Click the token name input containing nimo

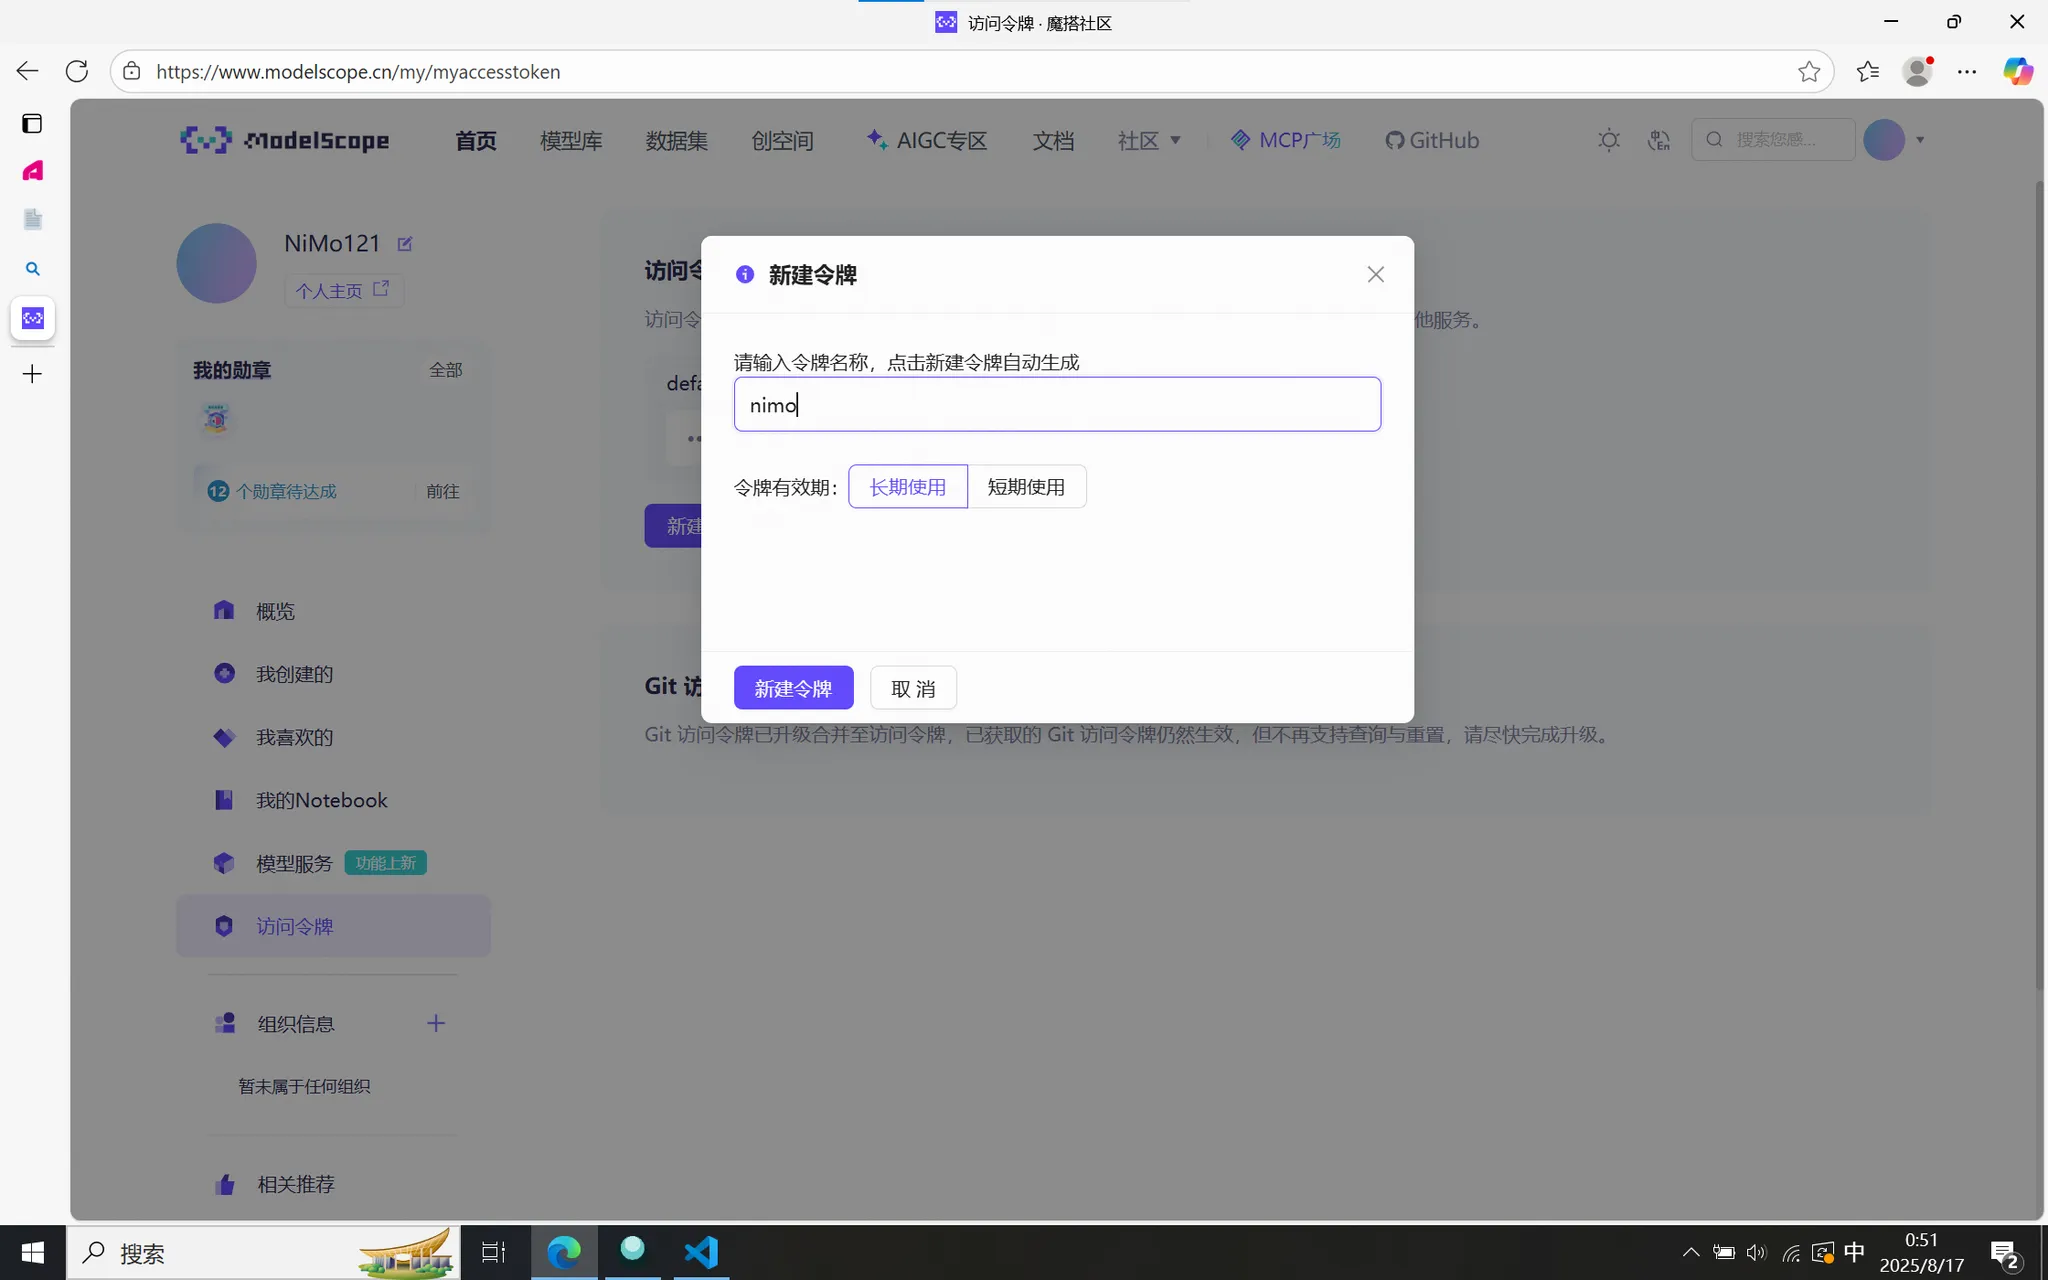1056,404
